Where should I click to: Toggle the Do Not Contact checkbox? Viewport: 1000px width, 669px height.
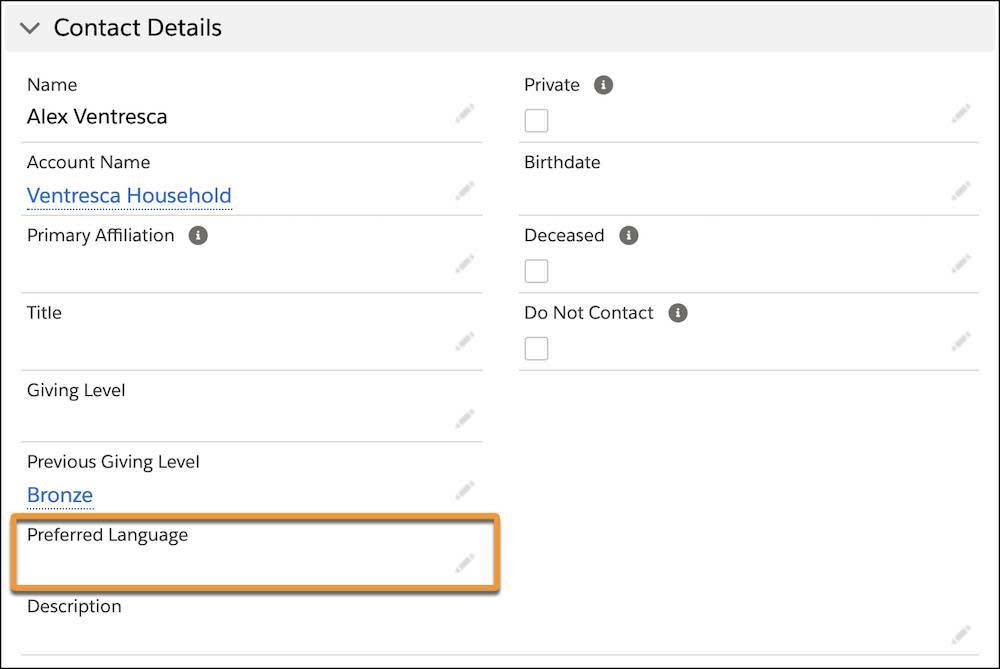(536, 349)
